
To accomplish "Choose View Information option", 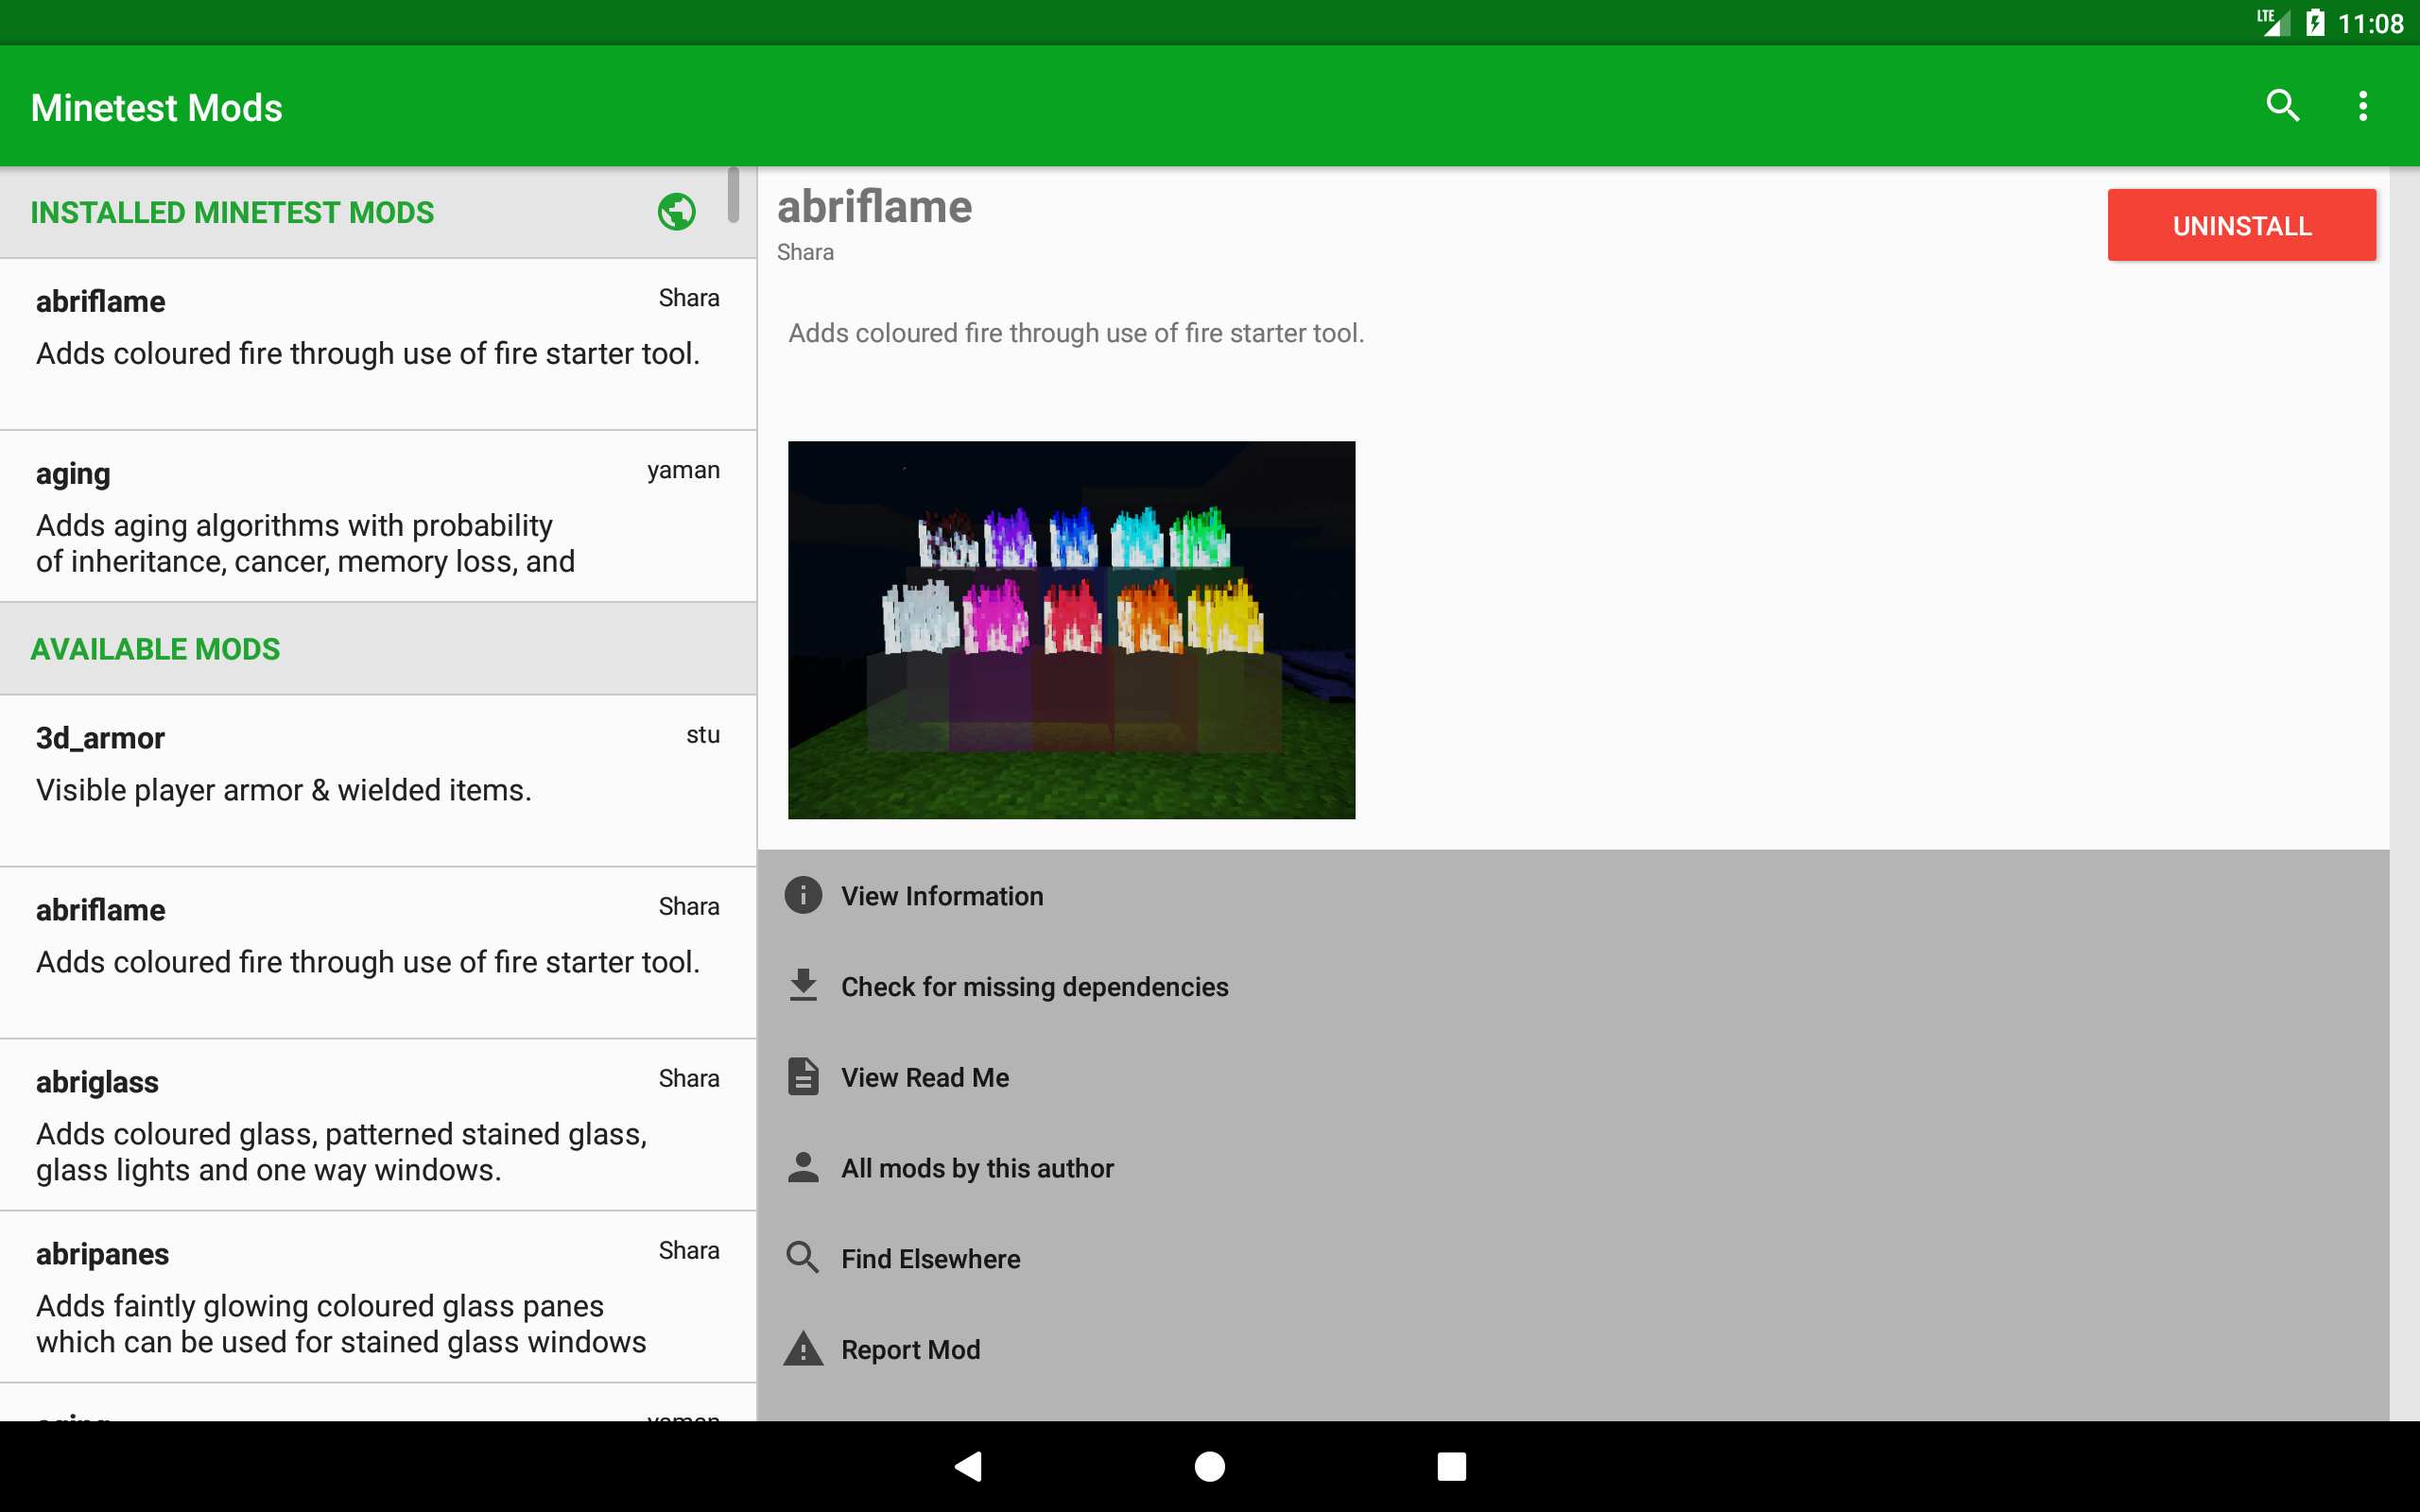I will (1573, 896).
